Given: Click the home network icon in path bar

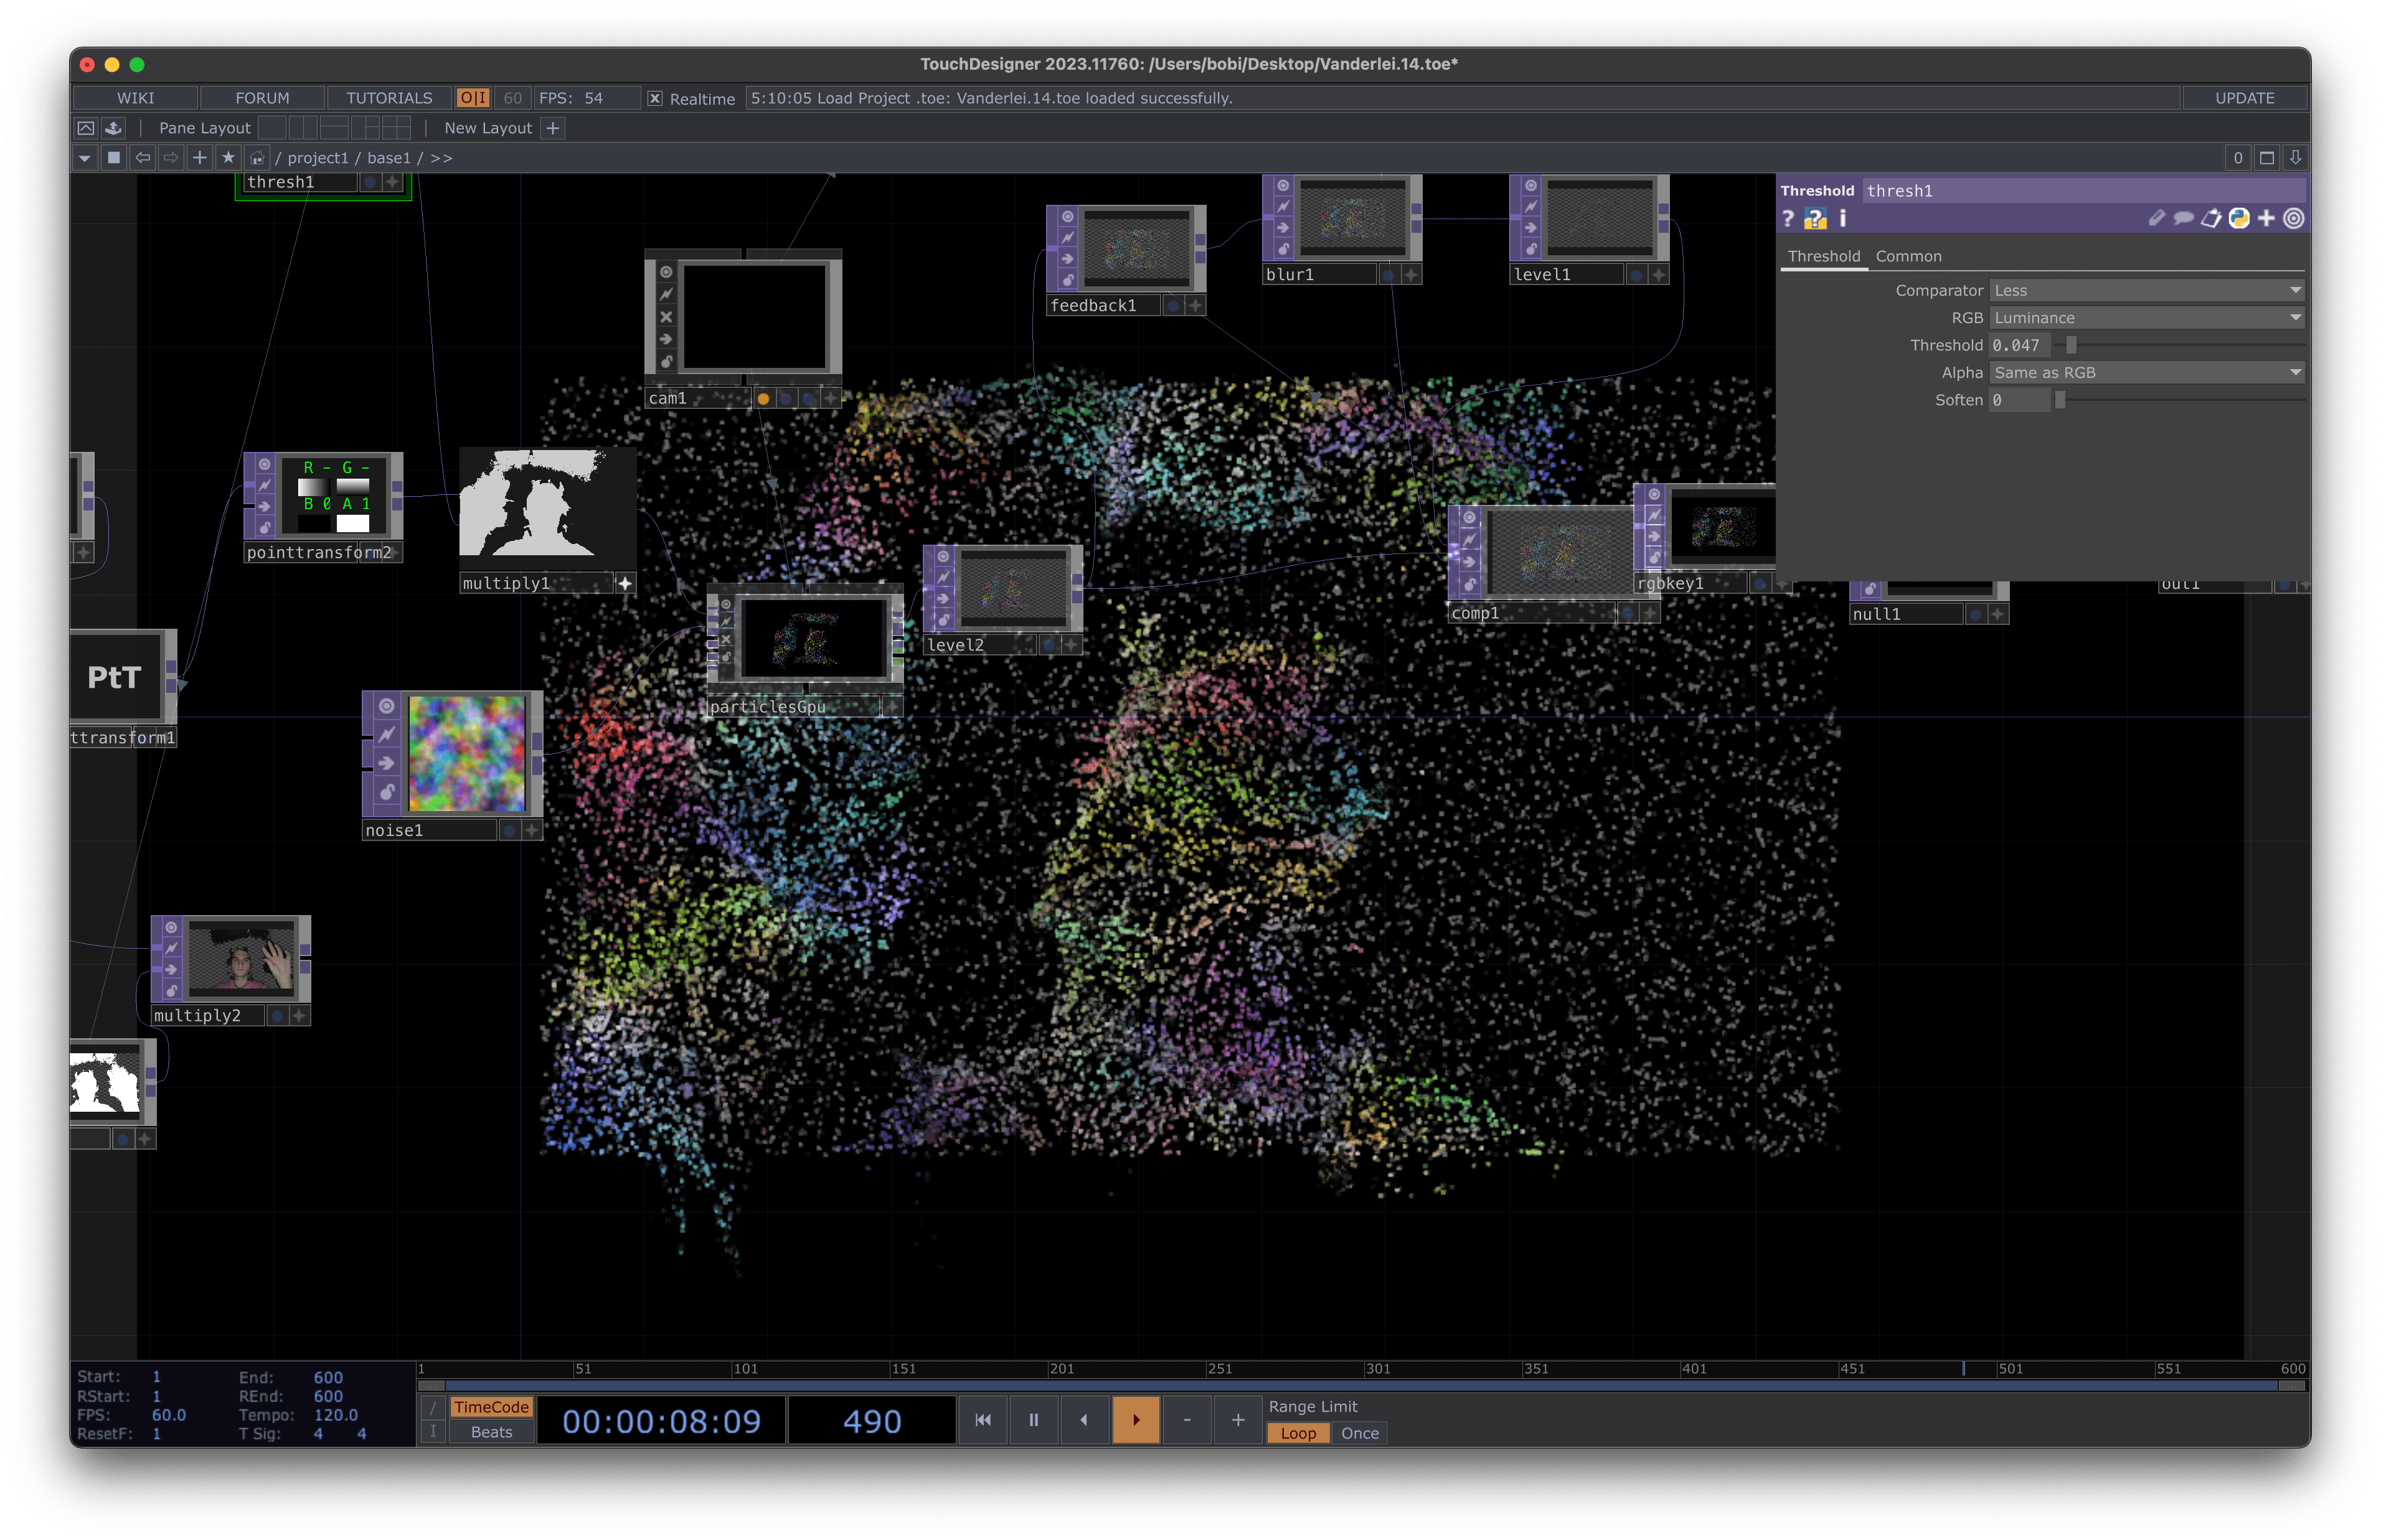Looking at the screenshot, I should point(257,158).
